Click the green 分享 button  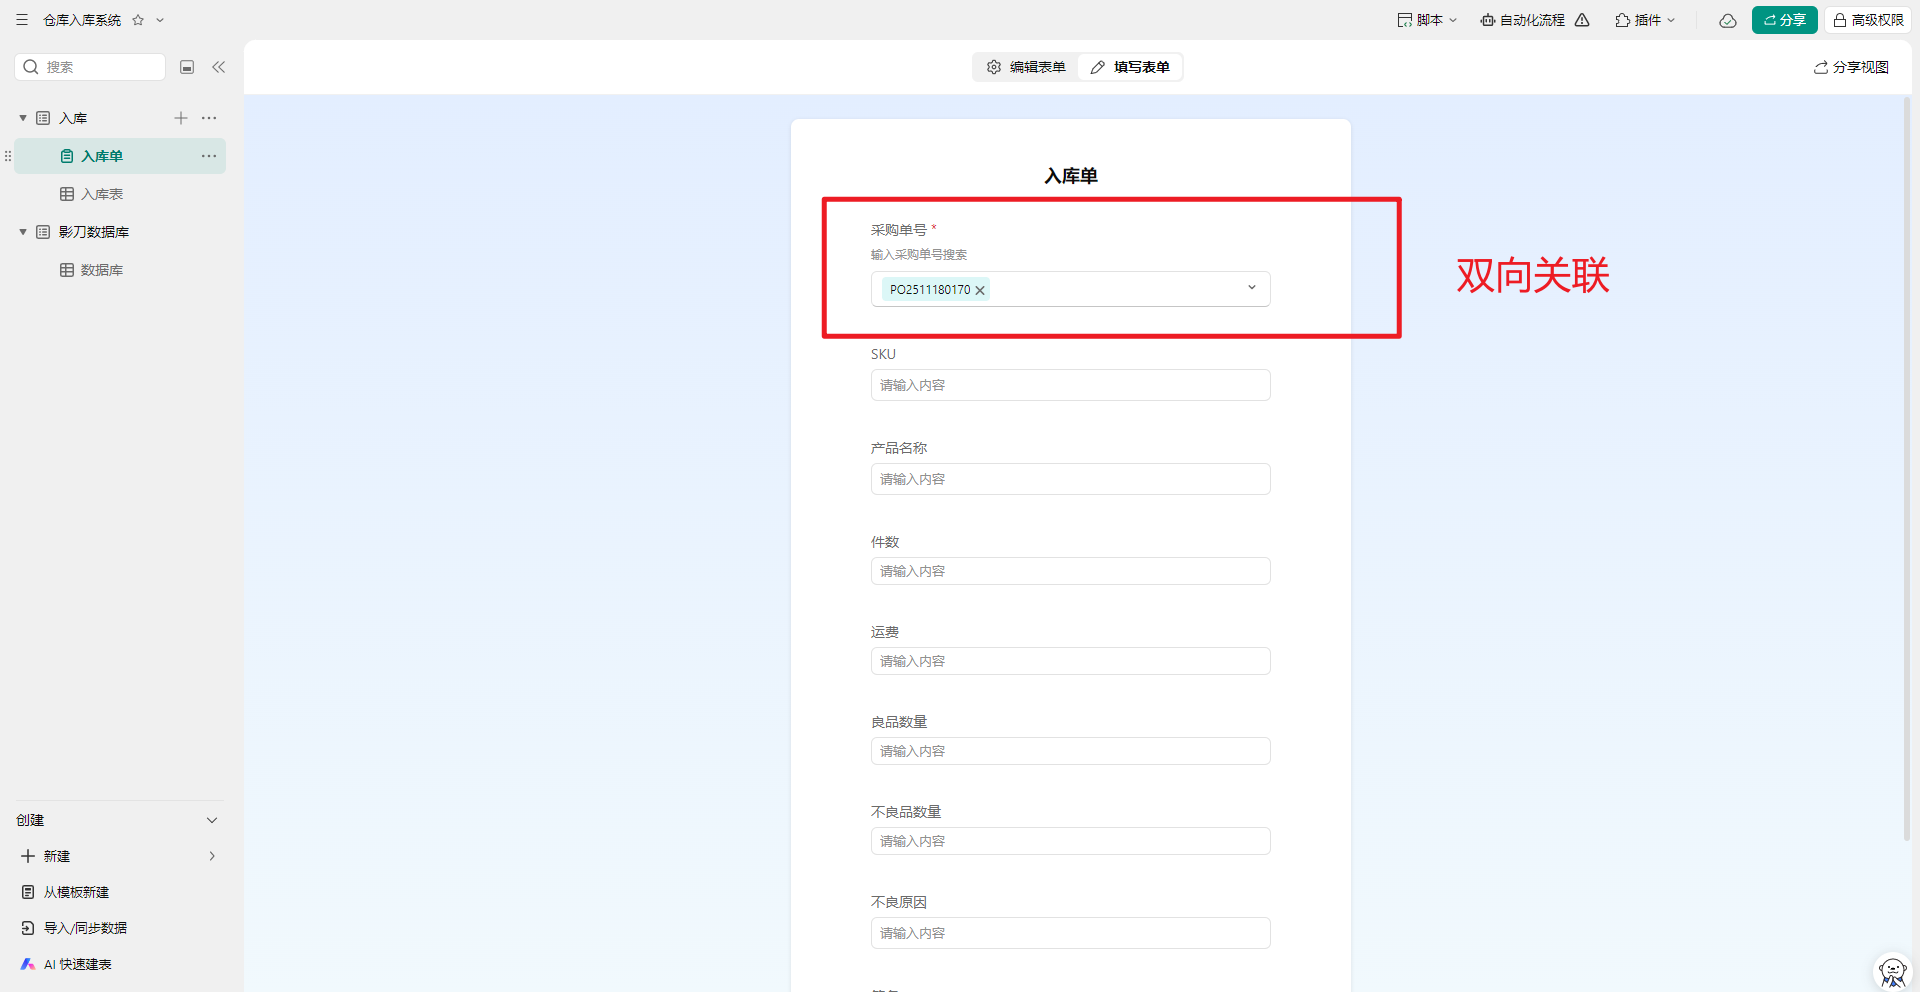1784,20
